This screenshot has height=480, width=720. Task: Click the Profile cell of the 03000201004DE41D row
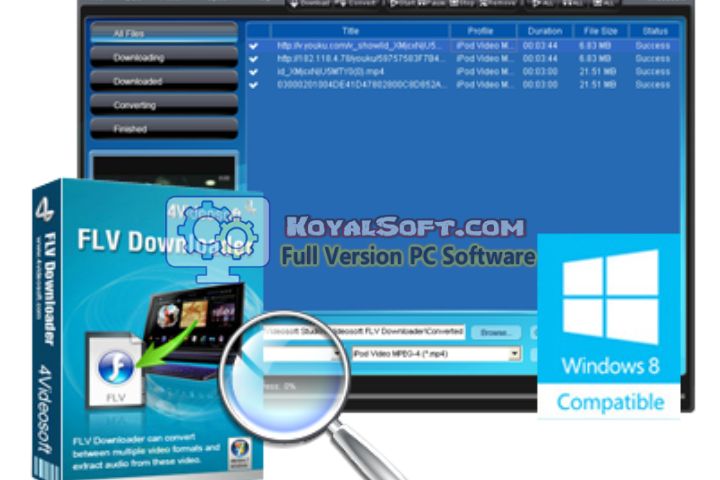485,85
